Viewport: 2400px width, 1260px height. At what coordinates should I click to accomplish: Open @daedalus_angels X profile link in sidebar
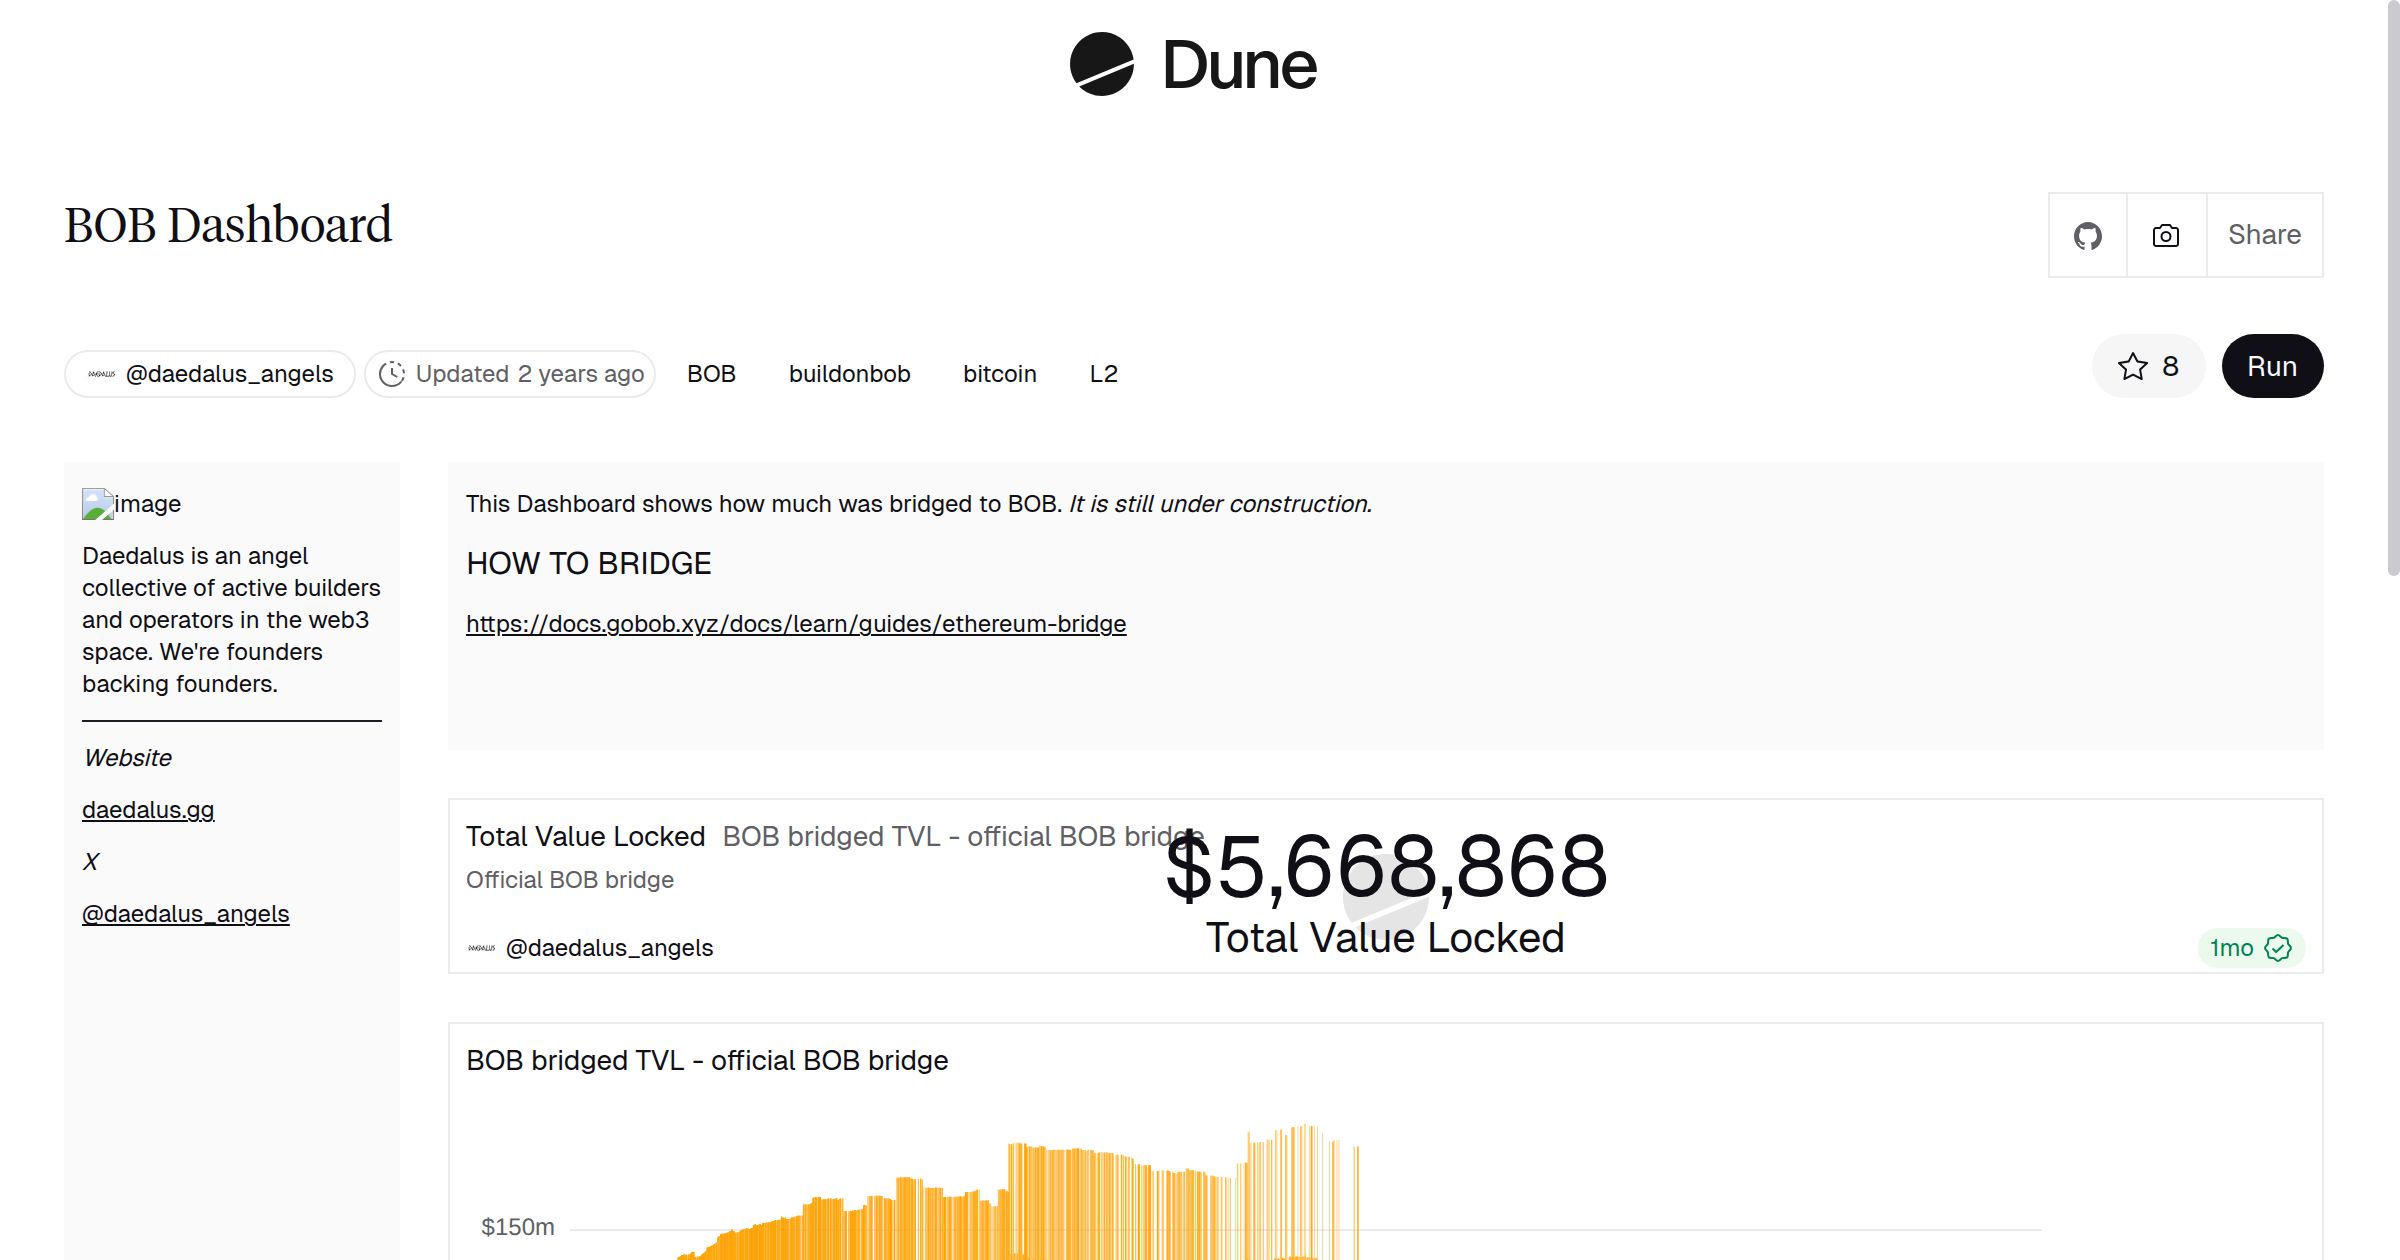pos(185,914)
